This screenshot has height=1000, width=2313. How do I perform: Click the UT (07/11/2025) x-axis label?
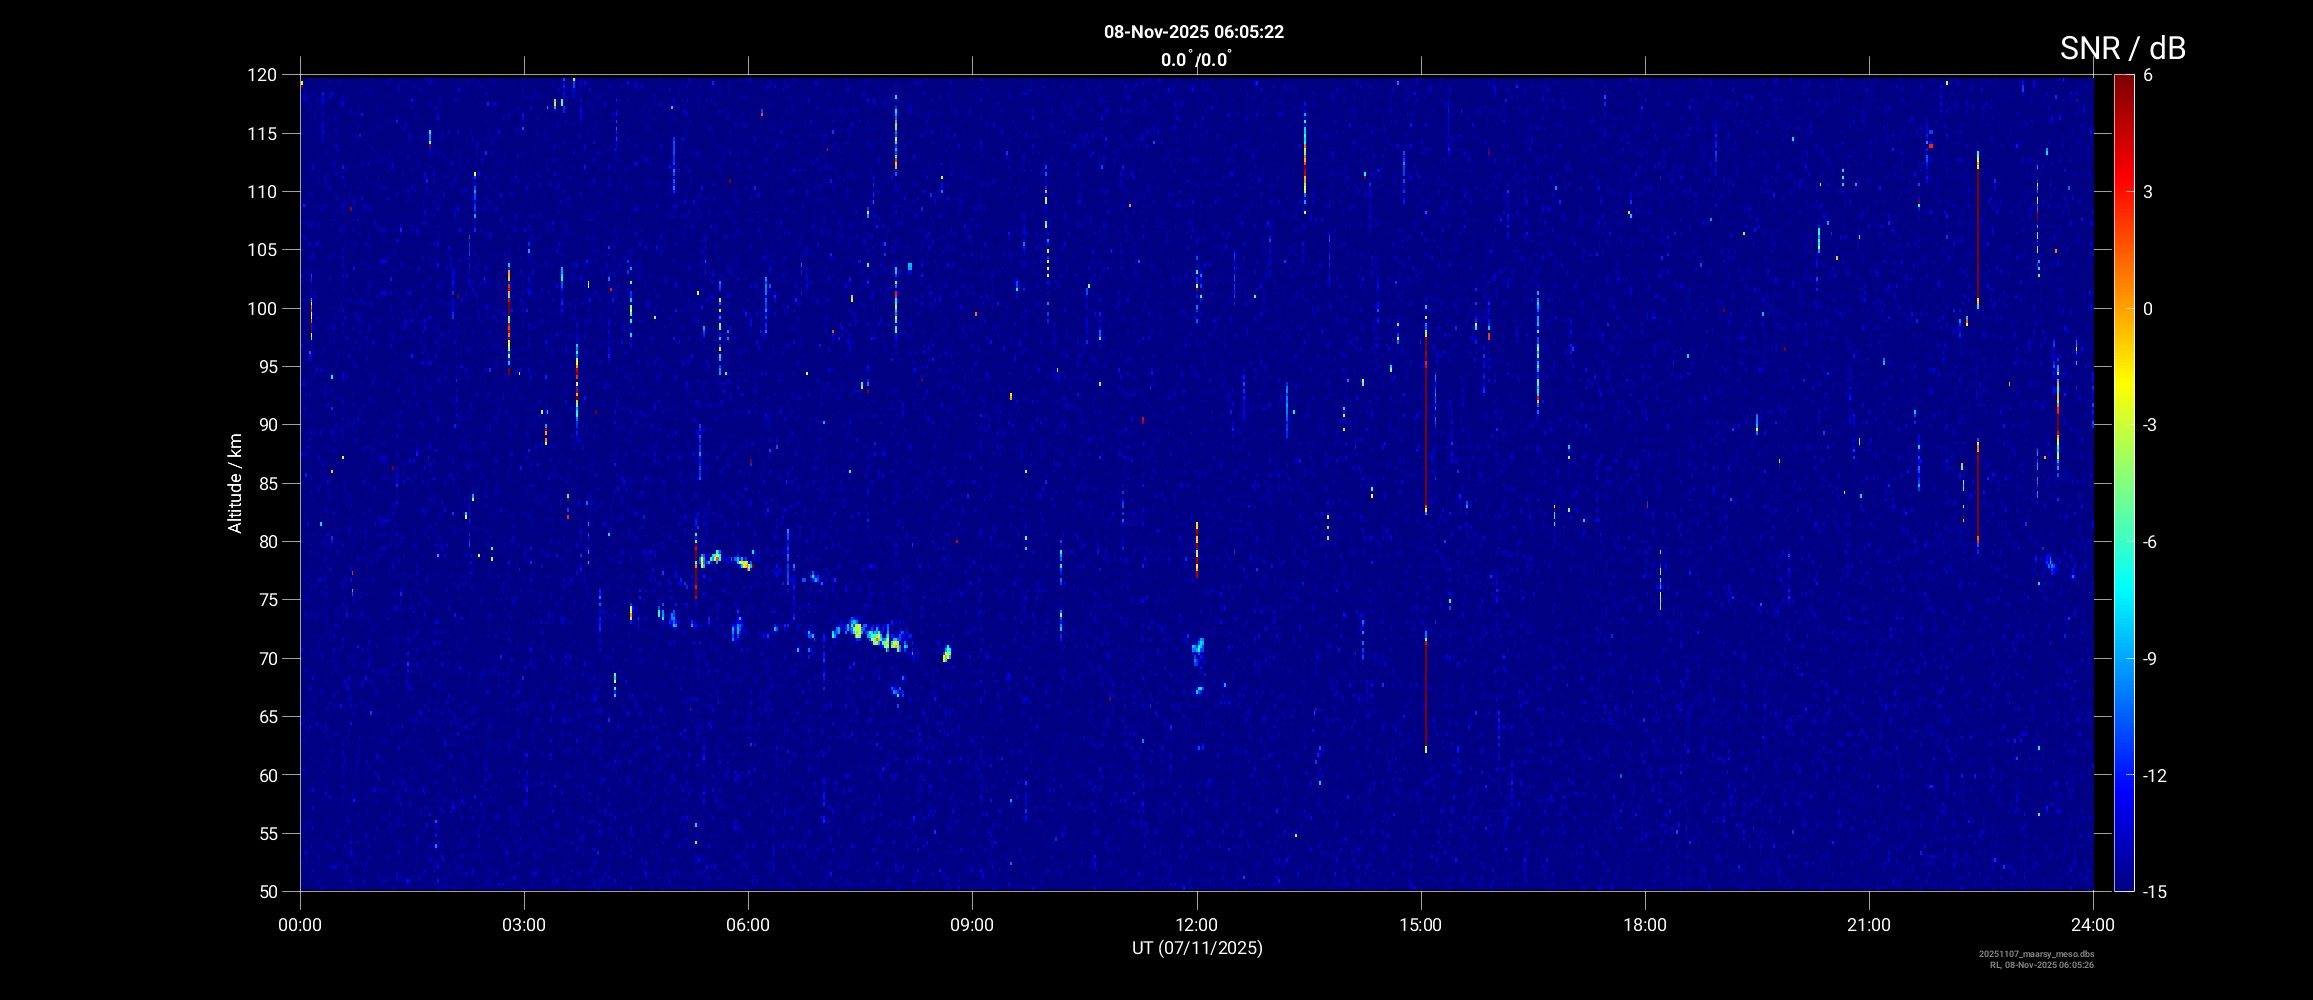[x=1197, y=948]
